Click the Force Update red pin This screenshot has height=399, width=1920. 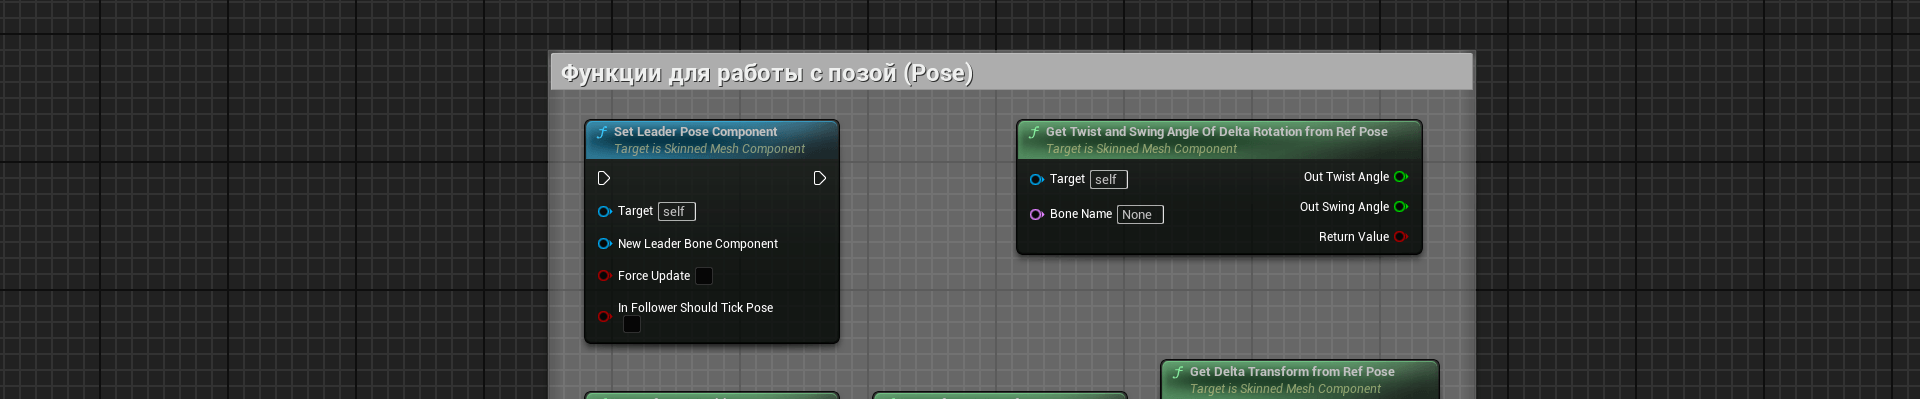(604, 275)
